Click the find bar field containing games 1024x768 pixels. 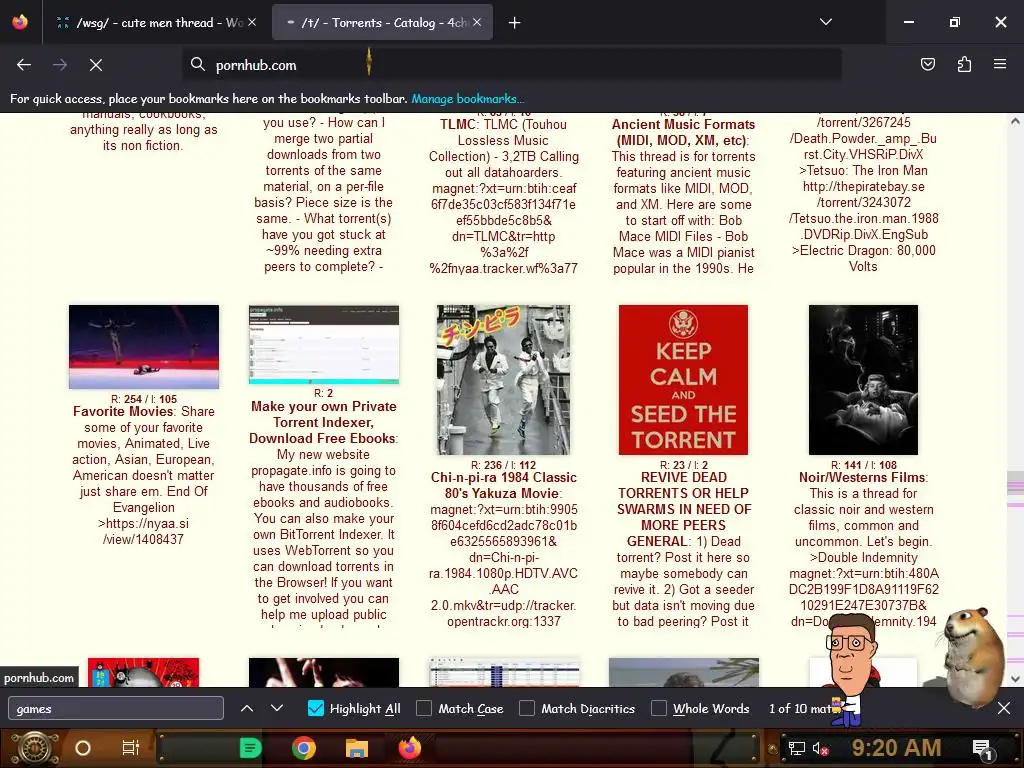point(116,709)
